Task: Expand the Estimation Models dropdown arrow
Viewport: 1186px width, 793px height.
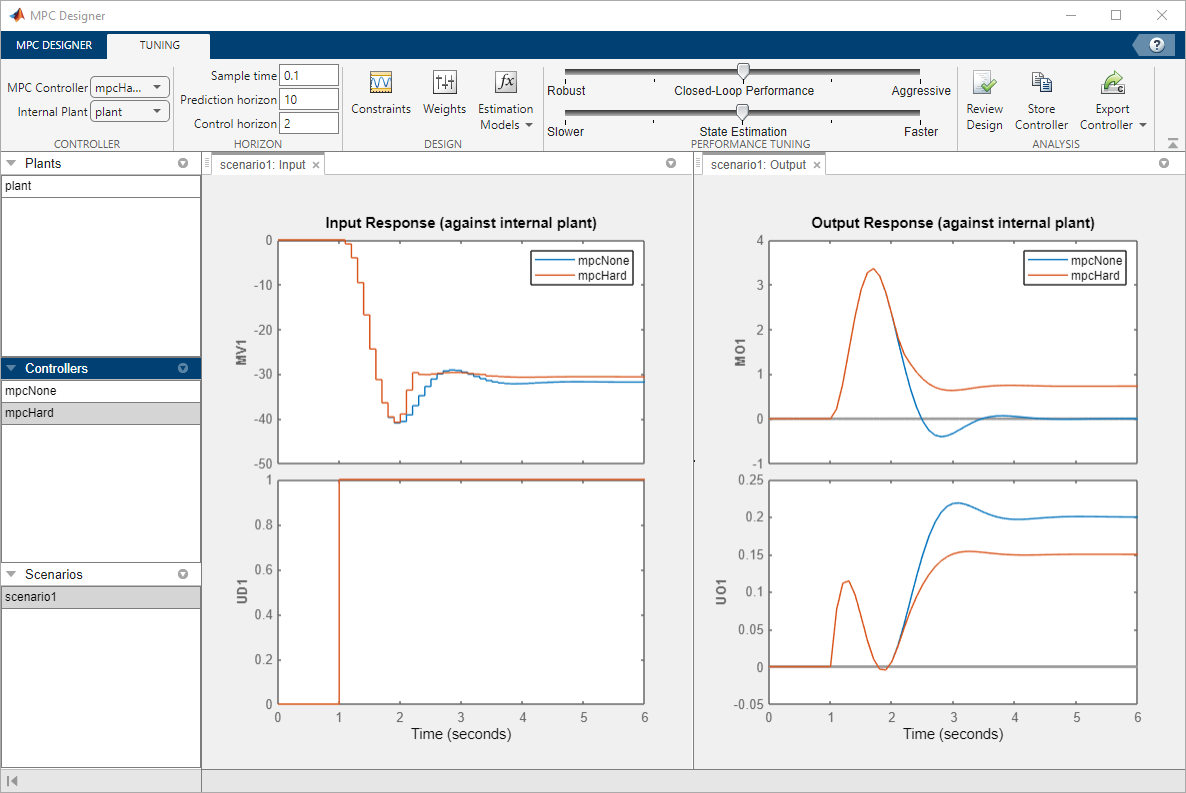Action: click(x=529, y=126)
